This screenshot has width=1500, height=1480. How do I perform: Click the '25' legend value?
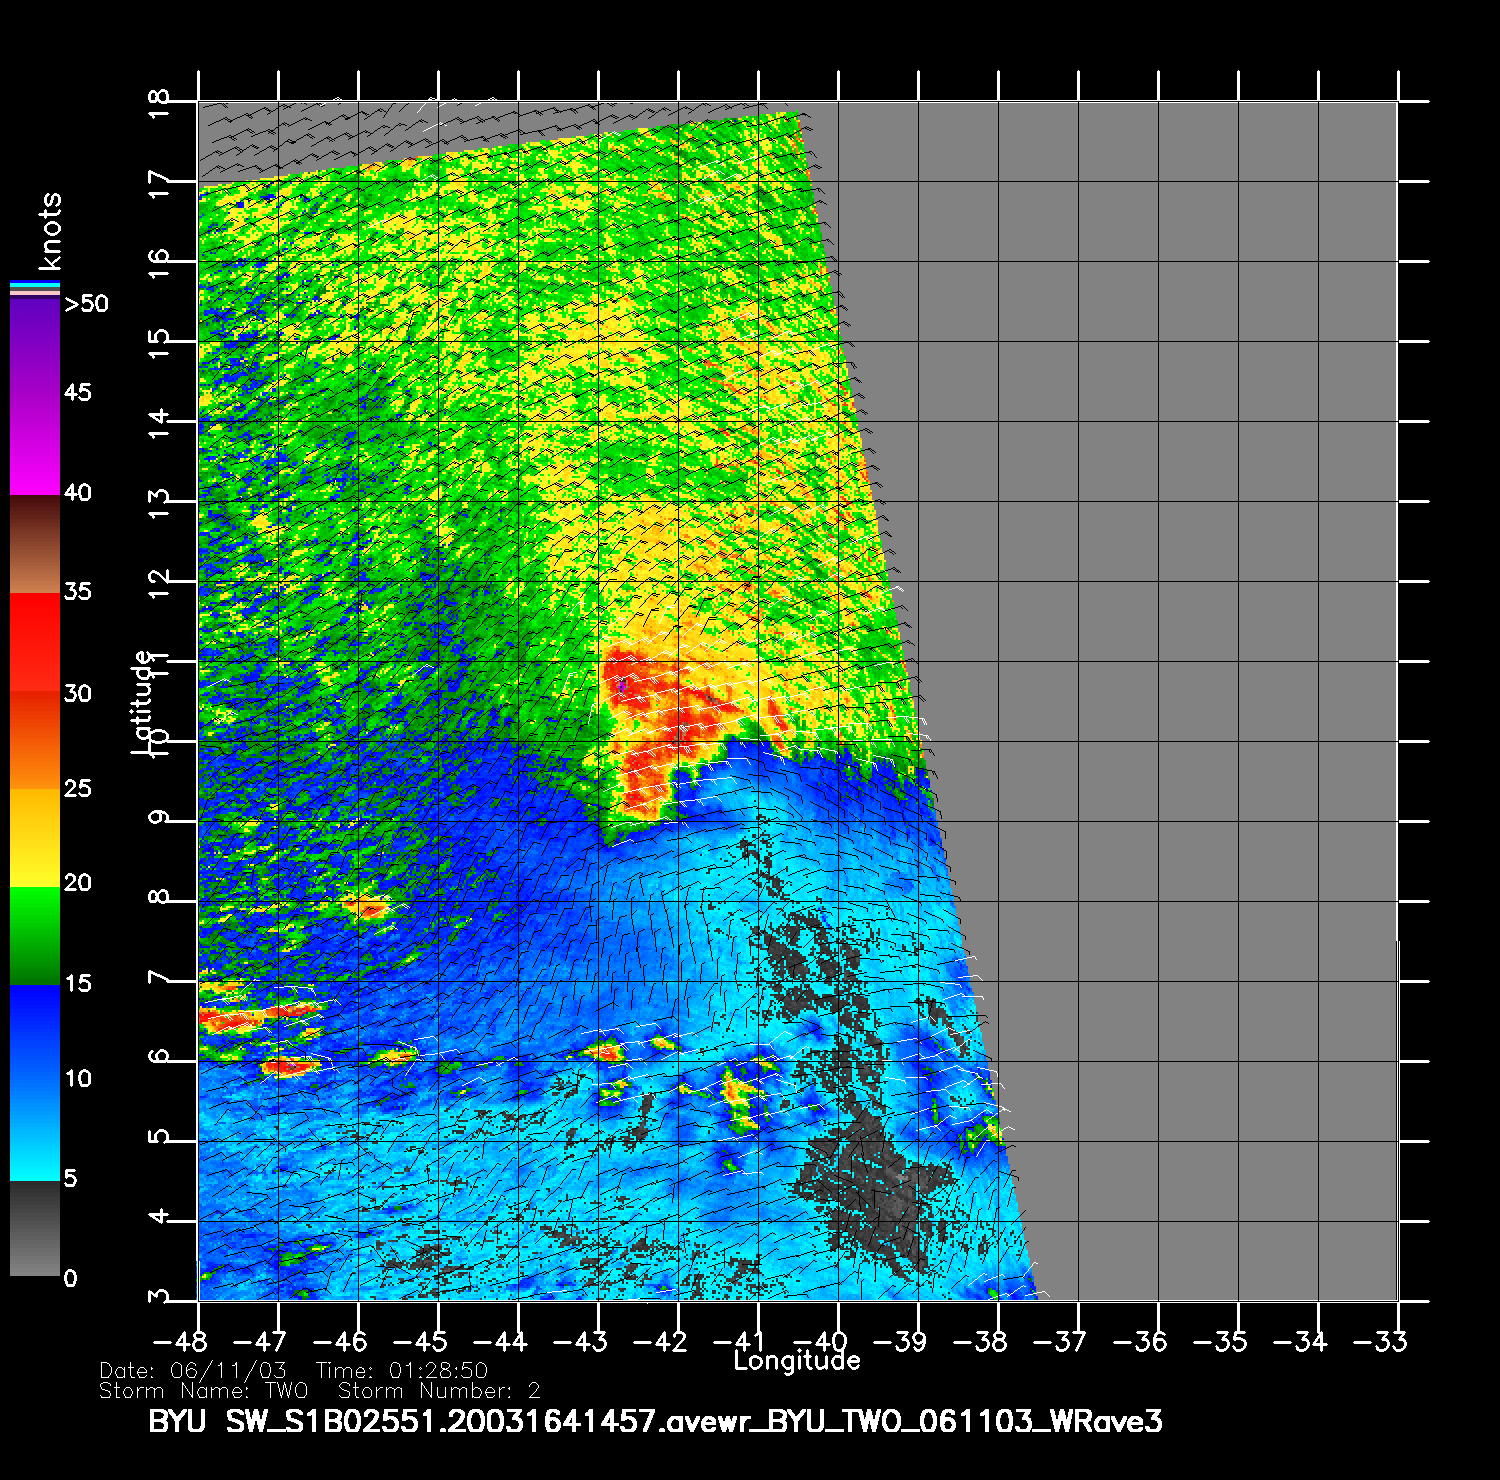point(77,788)
